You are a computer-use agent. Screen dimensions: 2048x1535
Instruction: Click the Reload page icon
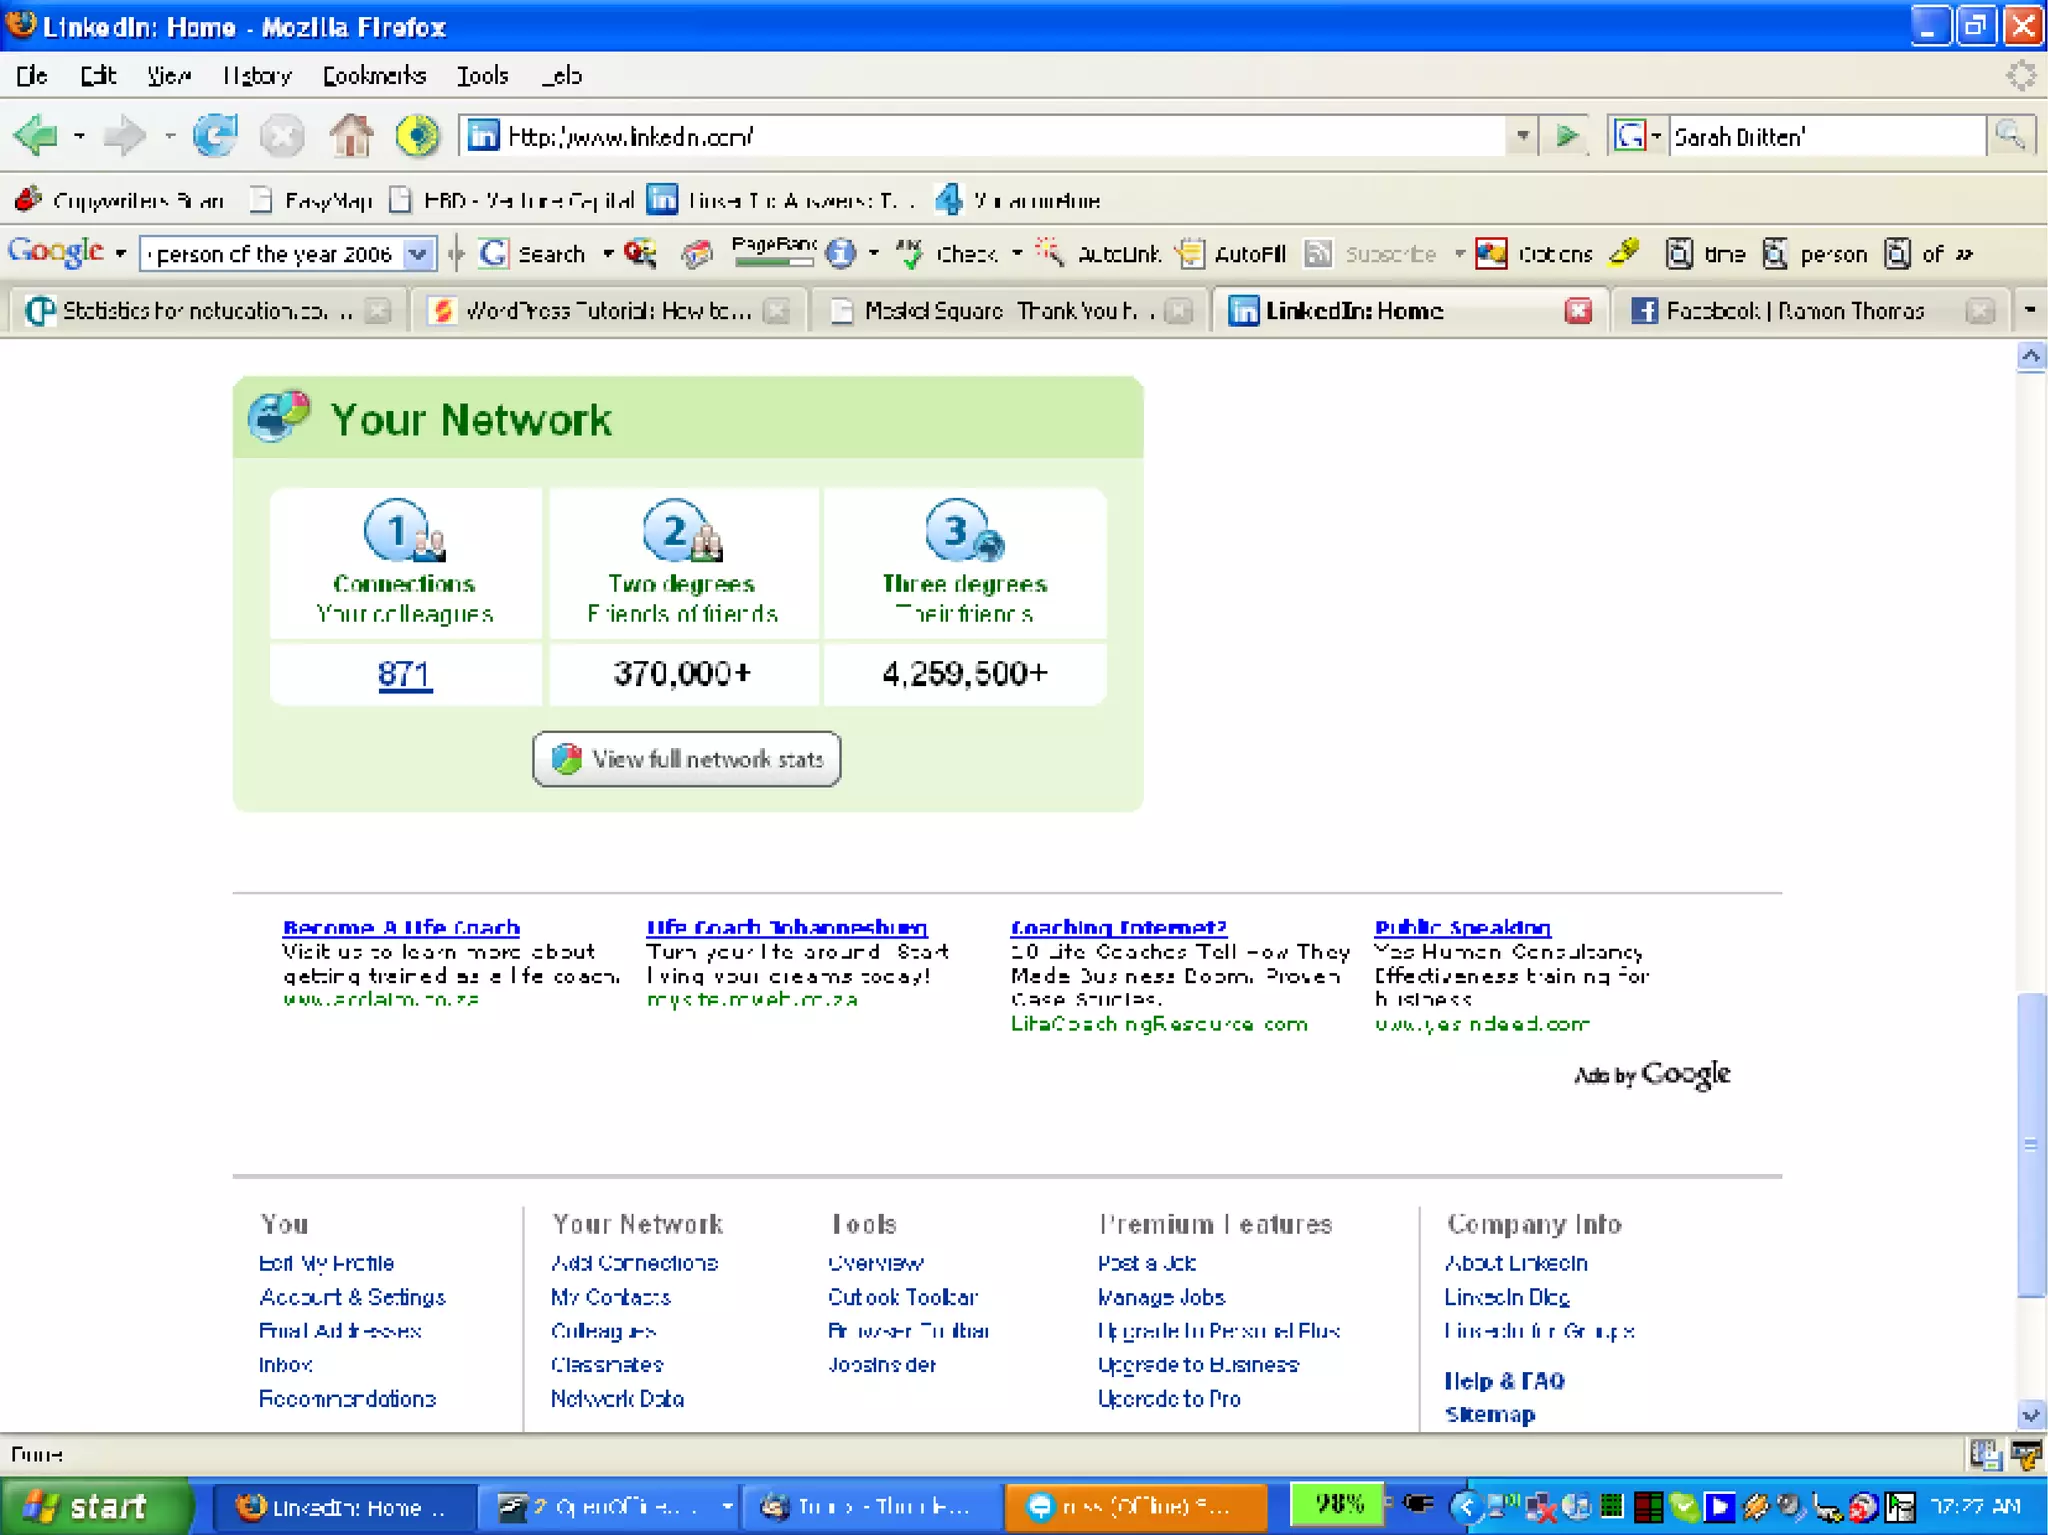(x=215, y=135)
